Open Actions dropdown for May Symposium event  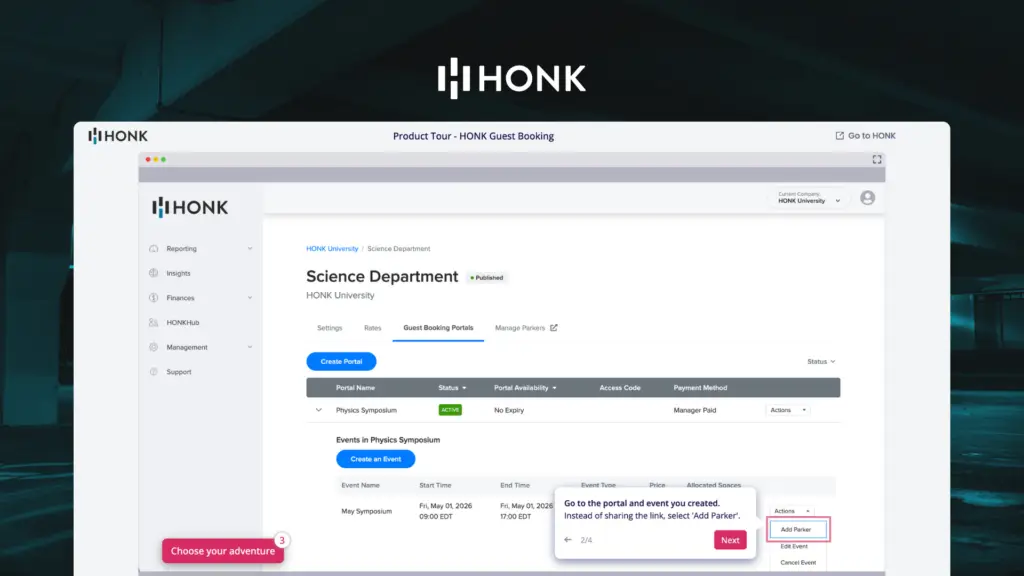[x=792, y=511]
